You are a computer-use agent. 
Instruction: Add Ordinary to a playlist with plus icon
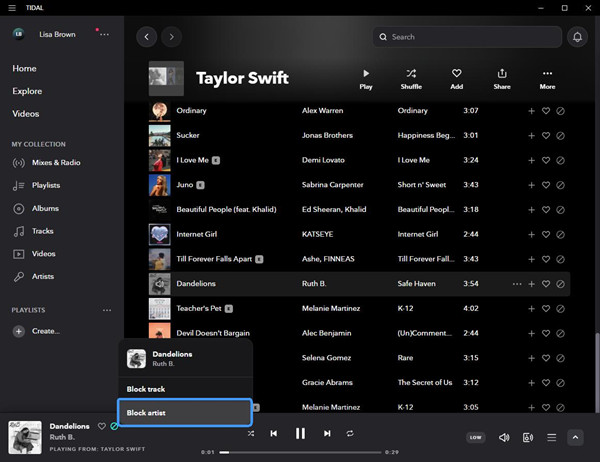(531, 111)
